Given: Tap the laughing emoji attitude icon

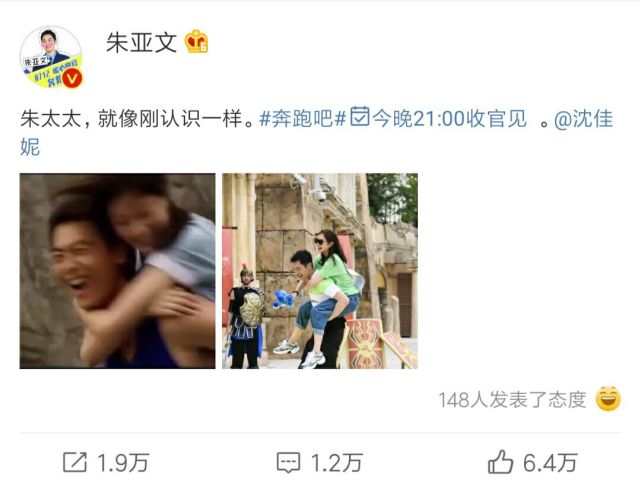Looking at the screenshot, I should click(608, 399).
